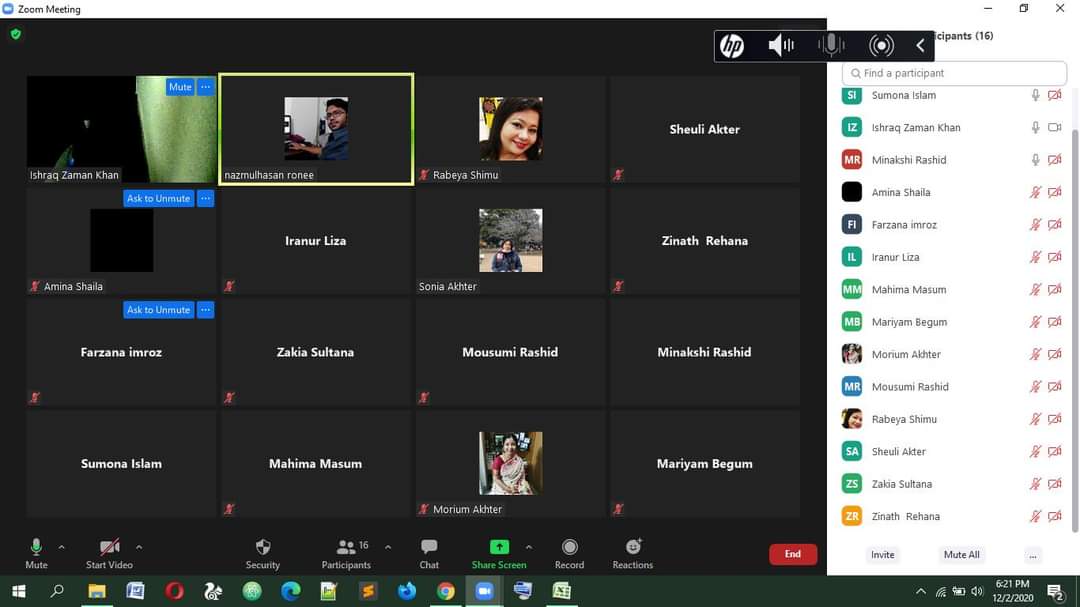Open the Security shield options

click(x=262, y=554)
